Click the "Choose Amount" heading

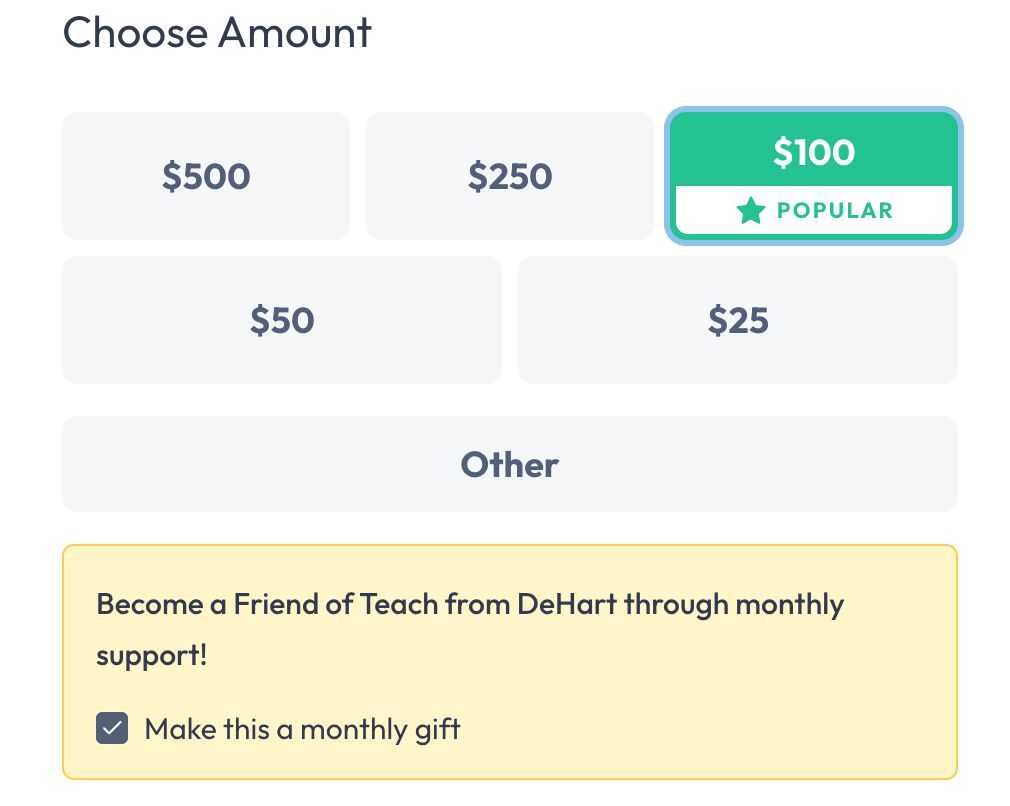pyautogui.click(x=217, y=32)
